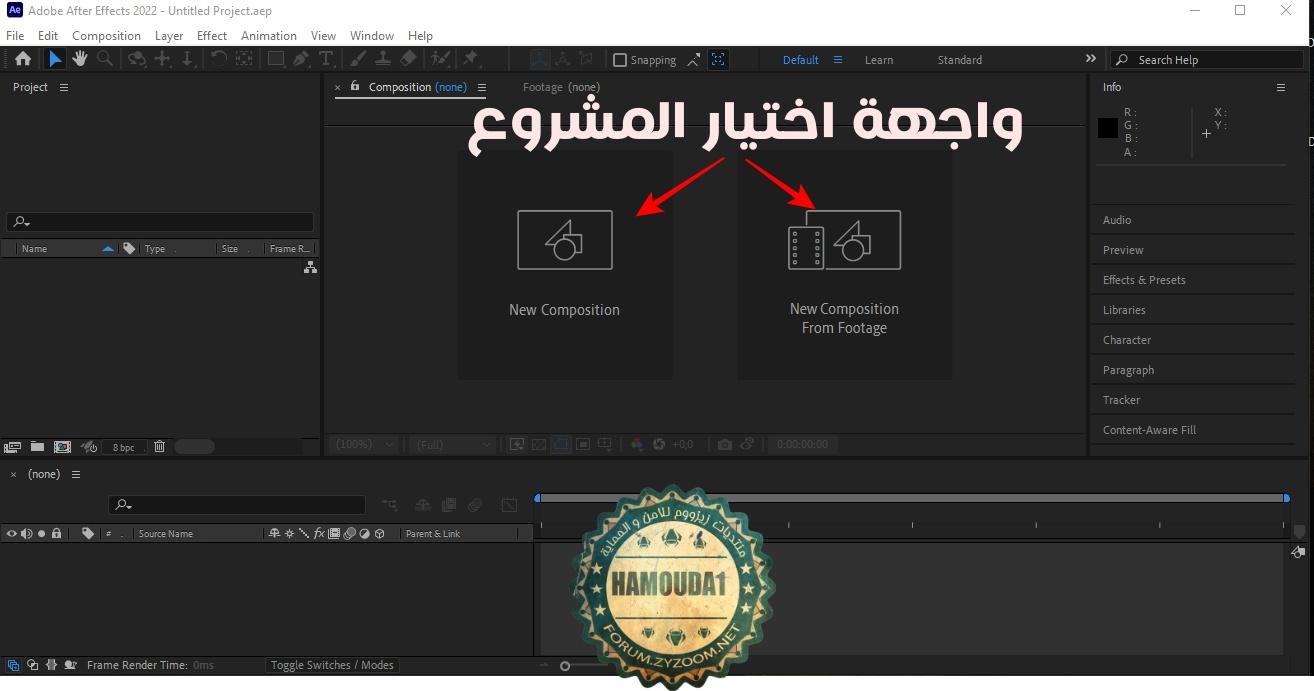Open the timeline (none) panel menu
This screenshot has width=1314, height=691.
click(x=76, y=474)
